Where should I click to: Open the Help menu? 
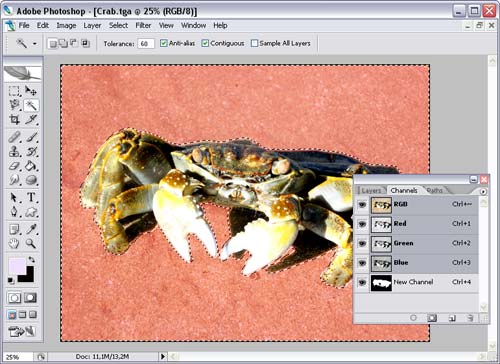point(220,25)
